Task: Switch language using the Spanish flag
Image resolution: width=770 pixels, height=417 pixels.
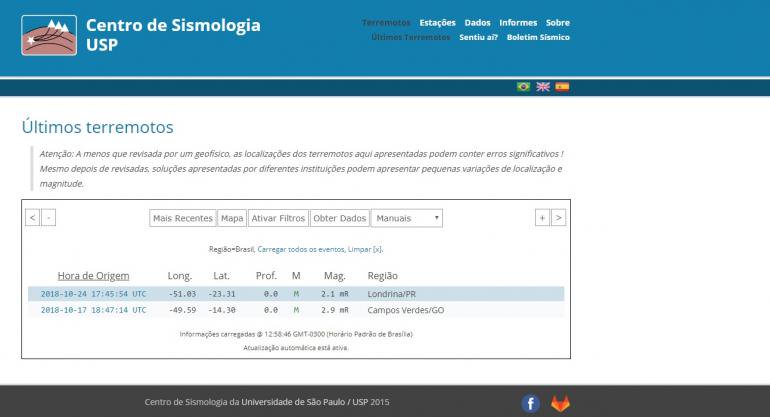Action: point(562,87)
